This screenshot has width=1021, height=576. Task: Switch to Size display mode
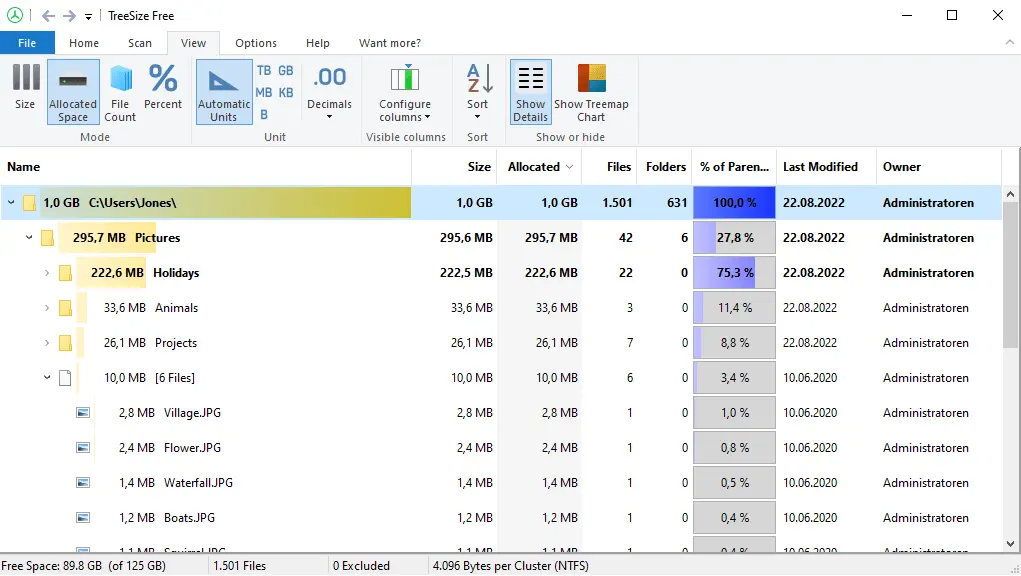point(24,91)
